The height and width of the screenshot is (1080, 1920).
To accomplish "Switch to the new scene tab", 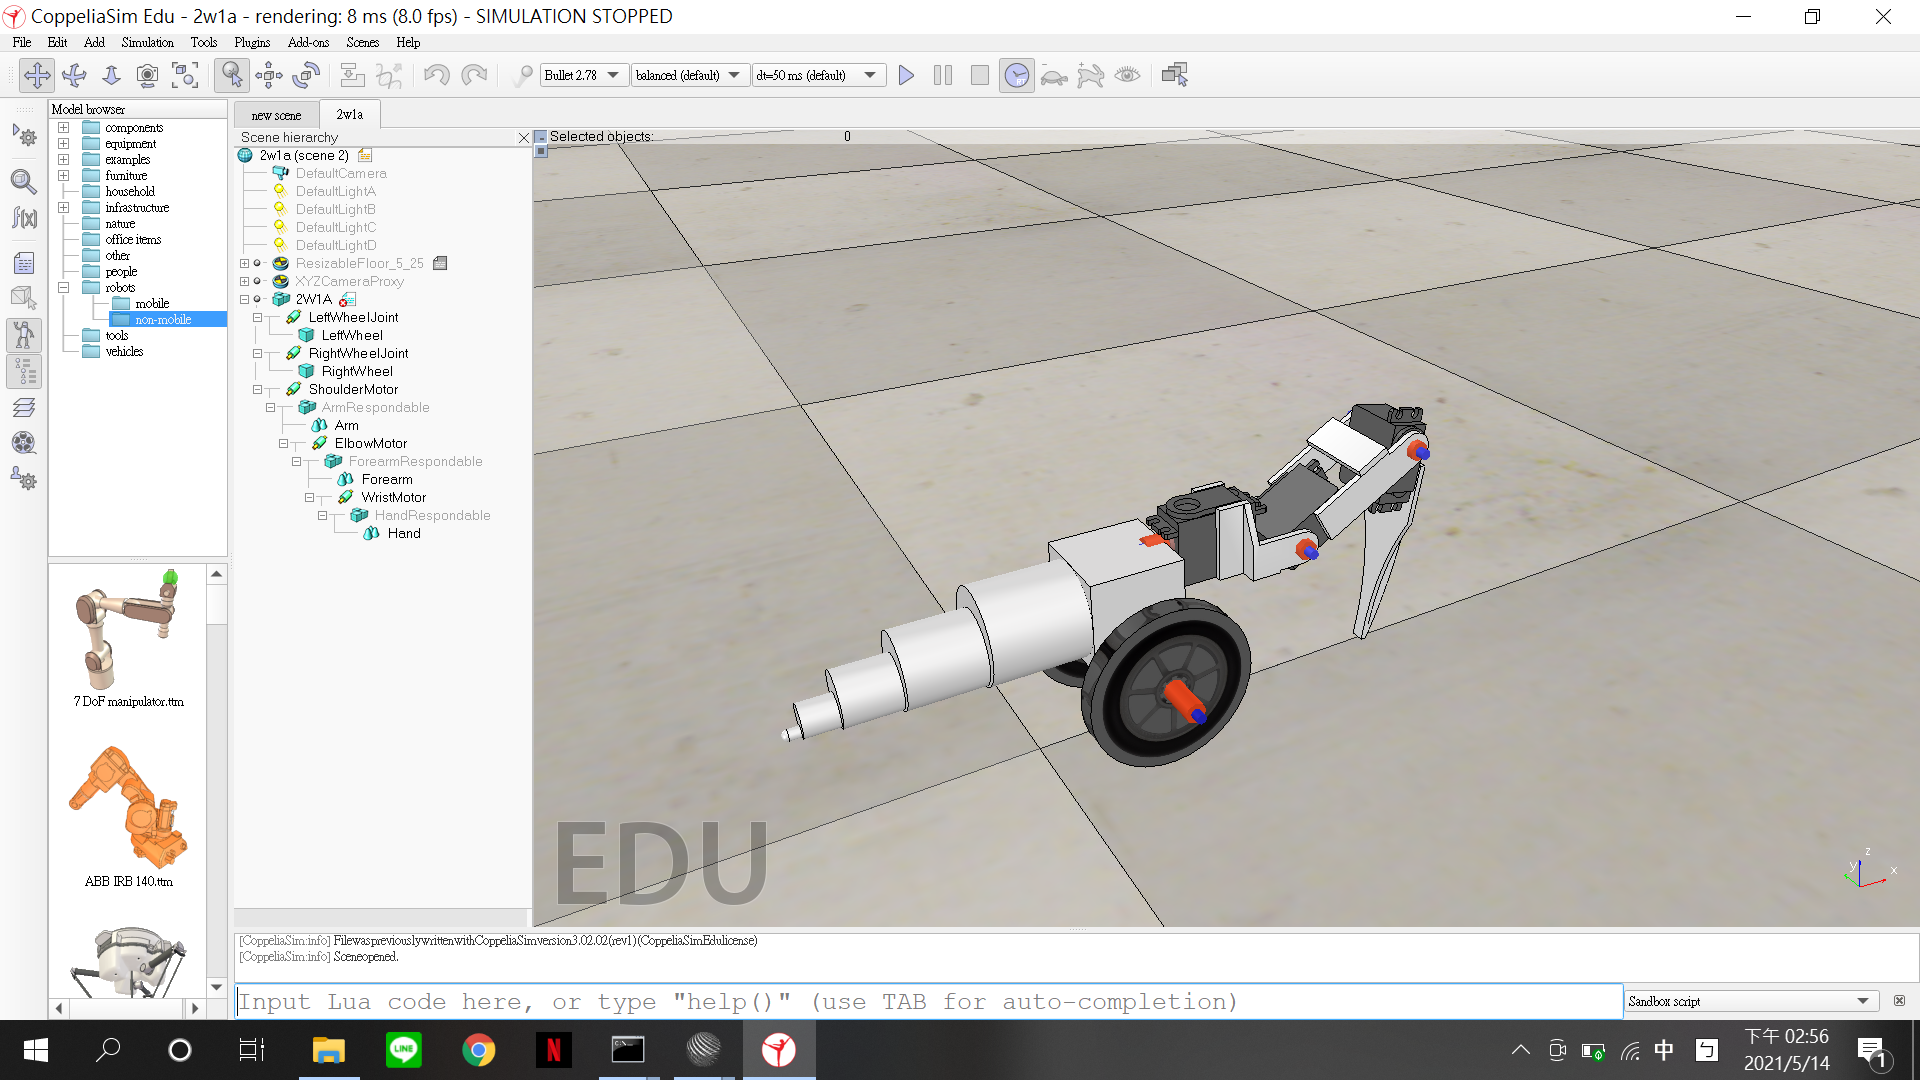I will tap(276, 115).
